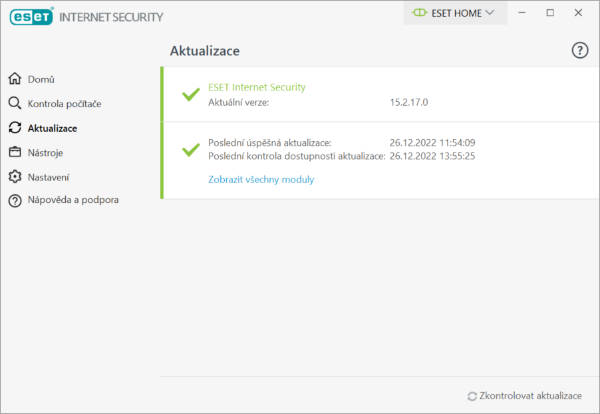Click the green ESET HOME link icon
600x414 pixels.
coord(419,13)
